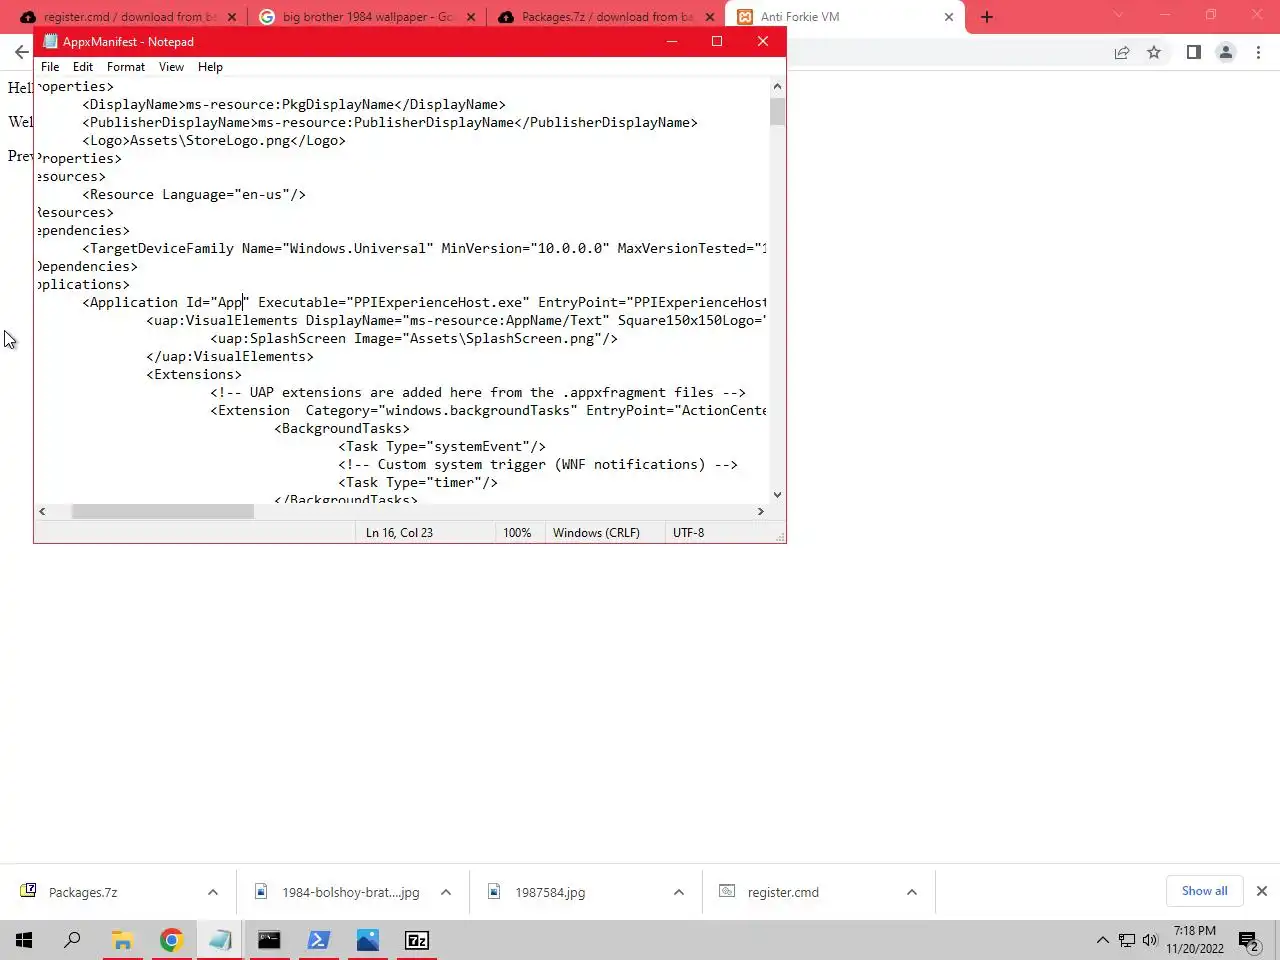Close the register.cmd browser tab
Screen dimensions: 1280x960
232,17
